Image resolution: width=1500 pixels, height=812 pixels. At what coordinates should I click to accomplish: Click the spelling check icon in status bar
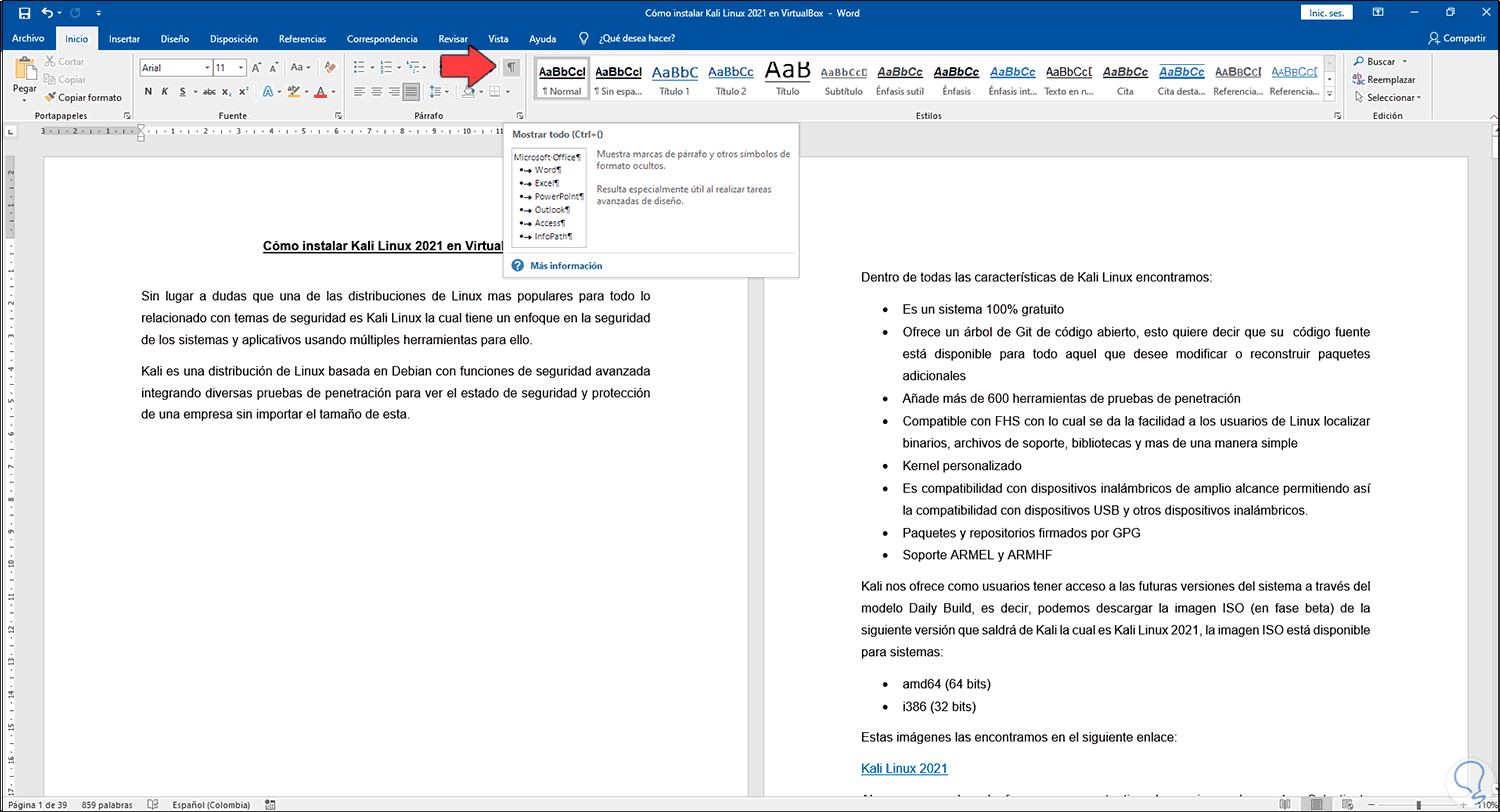153,804
